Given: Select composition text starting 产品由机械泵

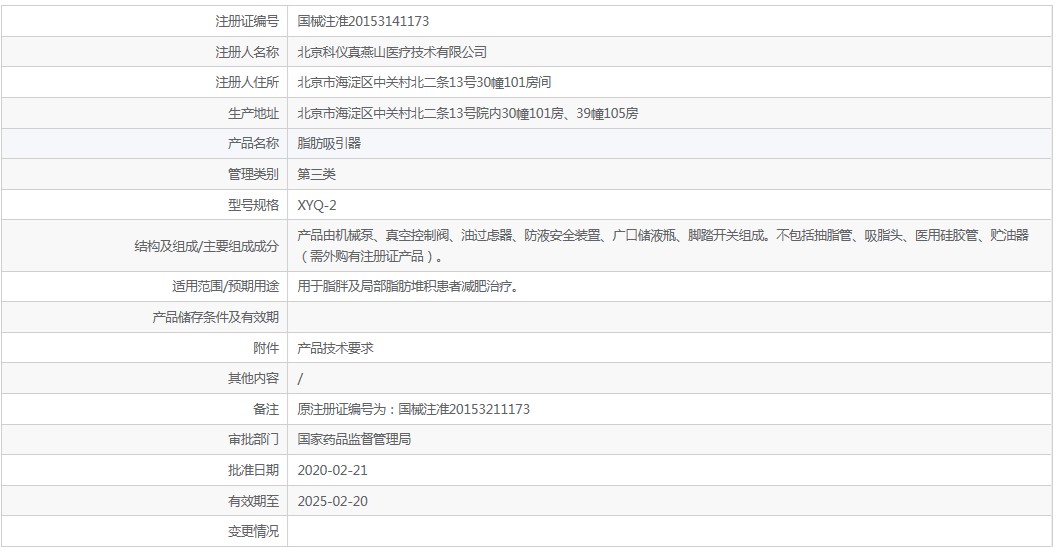Looking at the screenshot, I should click(664, 246).
